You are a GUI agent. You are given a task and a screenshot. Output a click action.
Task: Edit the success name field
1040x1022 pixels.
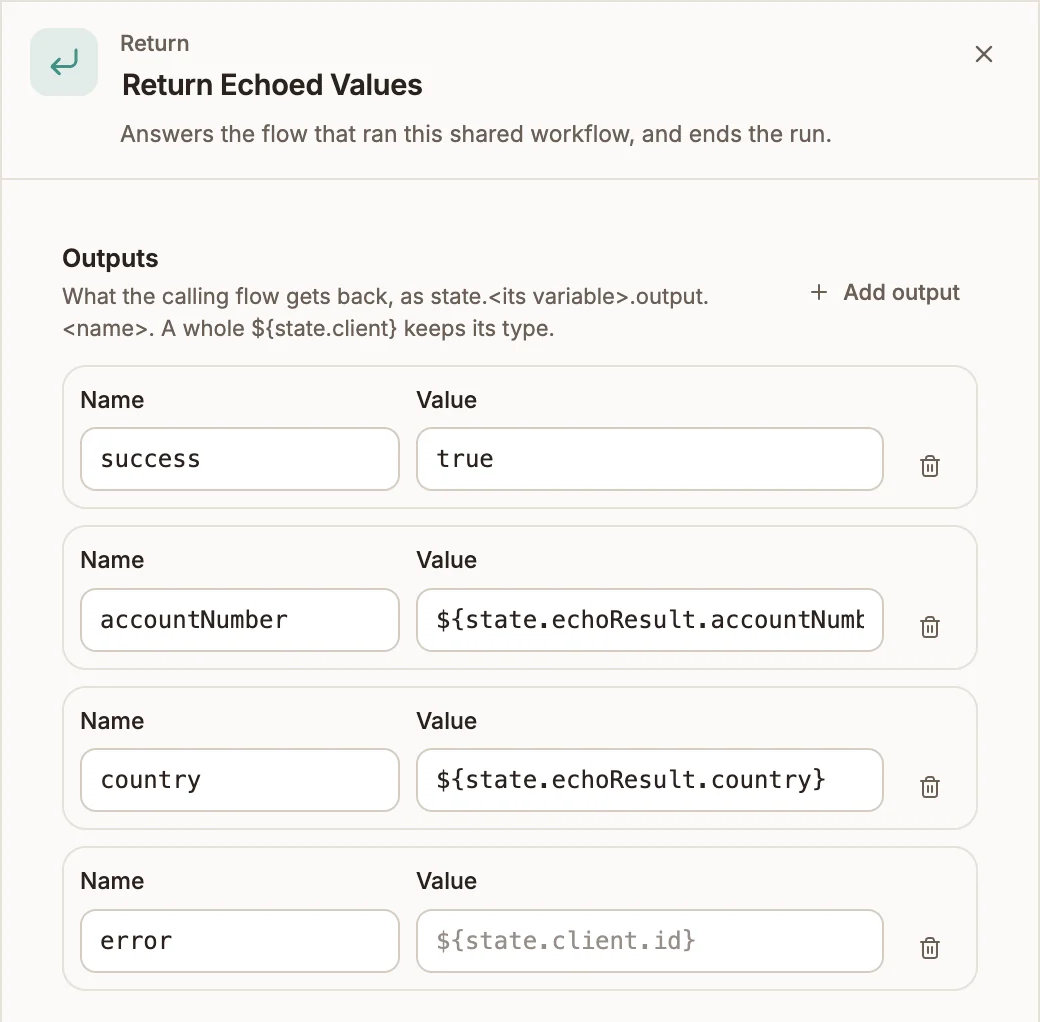239,459
